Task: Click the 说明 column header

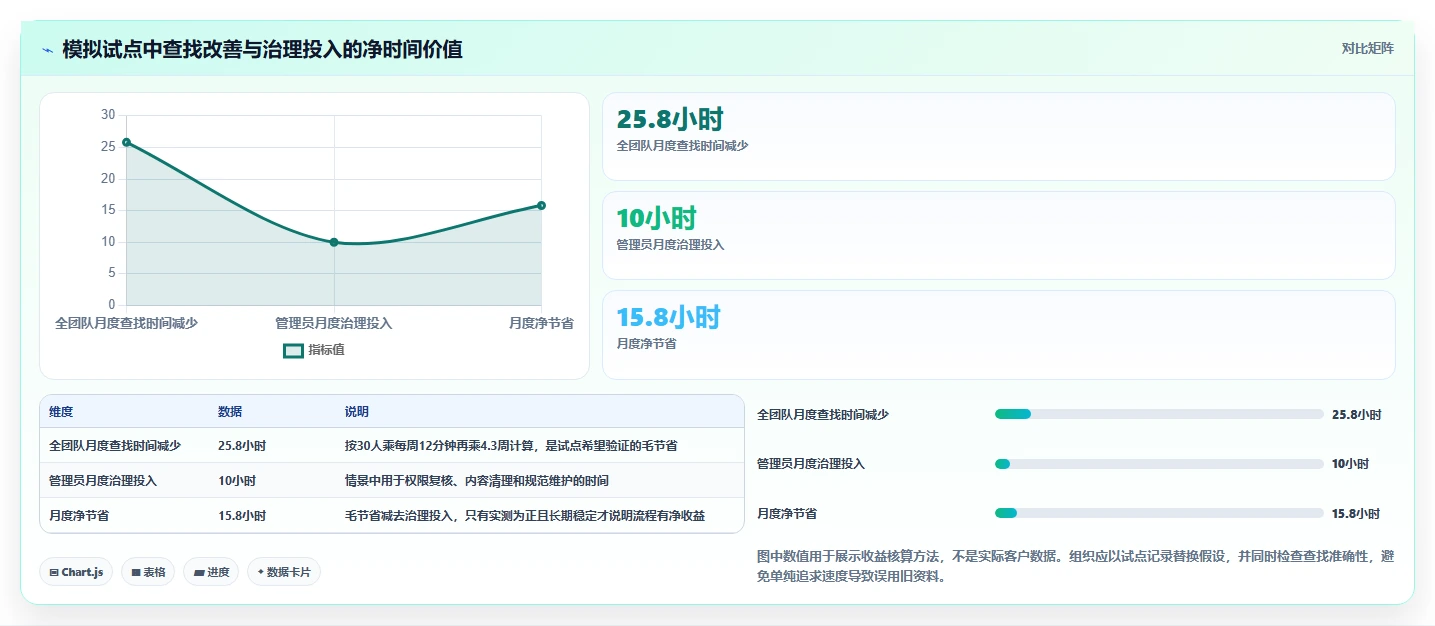Action: 357,412
